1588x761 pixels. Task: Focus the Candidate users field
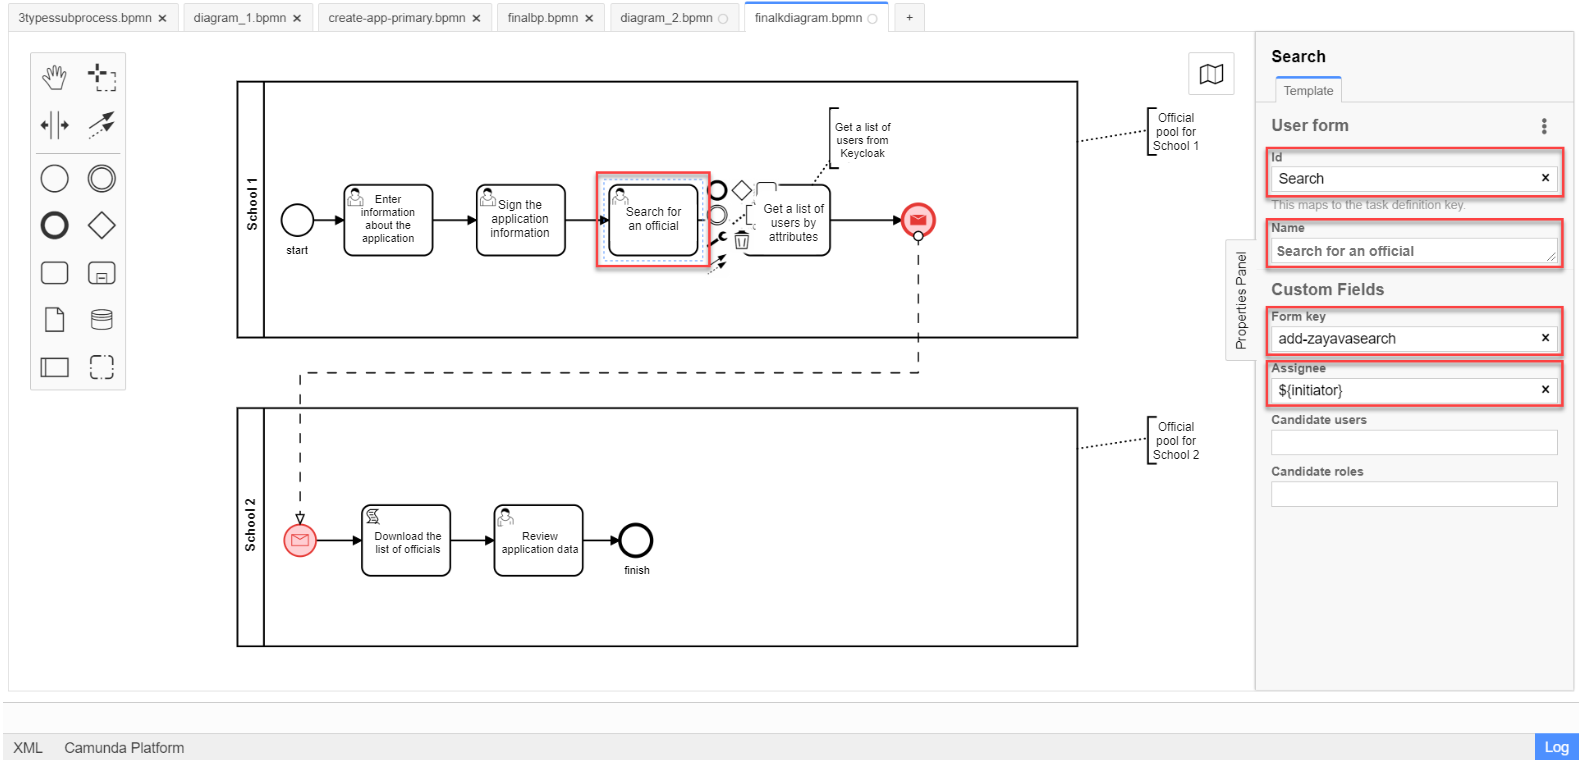(1414, 442)
